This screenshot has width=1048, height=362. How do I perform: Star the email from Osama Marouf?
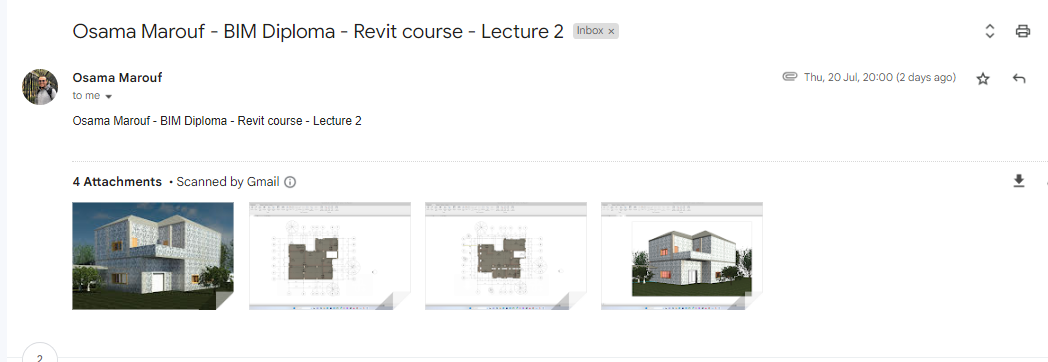point(982,79)
